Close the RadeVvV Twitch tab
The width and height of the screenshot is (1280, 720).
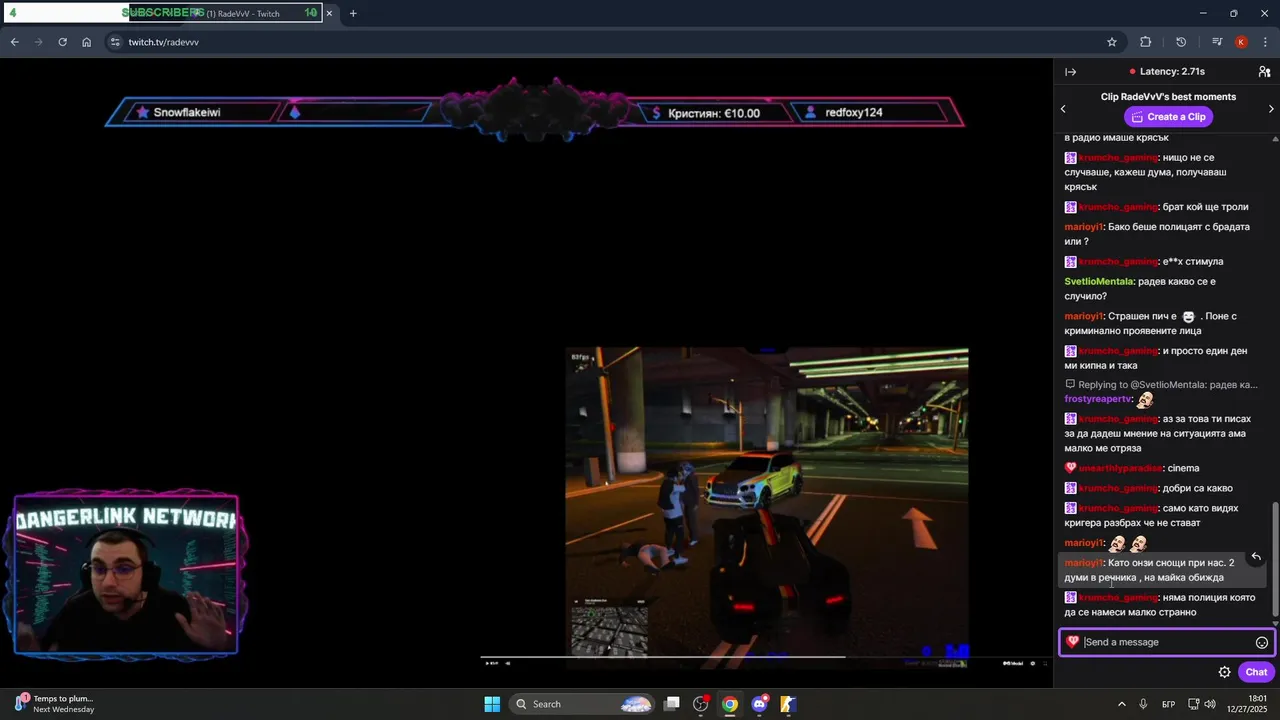(x=329, y=13)
